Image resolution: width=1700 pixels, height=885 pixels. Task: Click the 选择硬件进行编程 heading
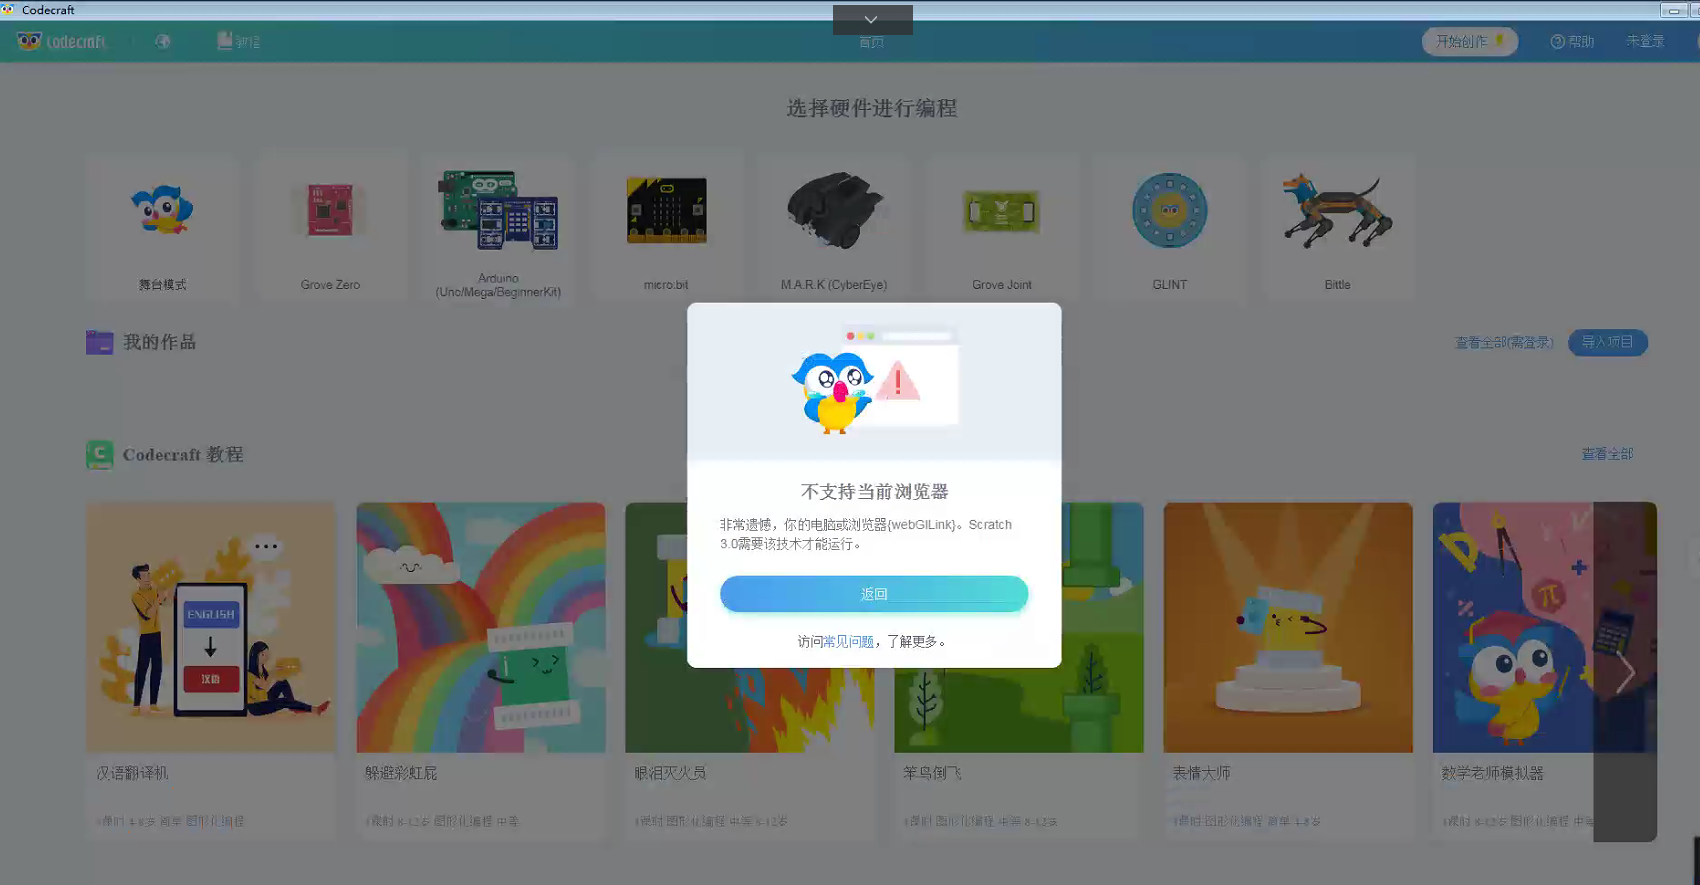pyautogui.click(x=872, y=108)
